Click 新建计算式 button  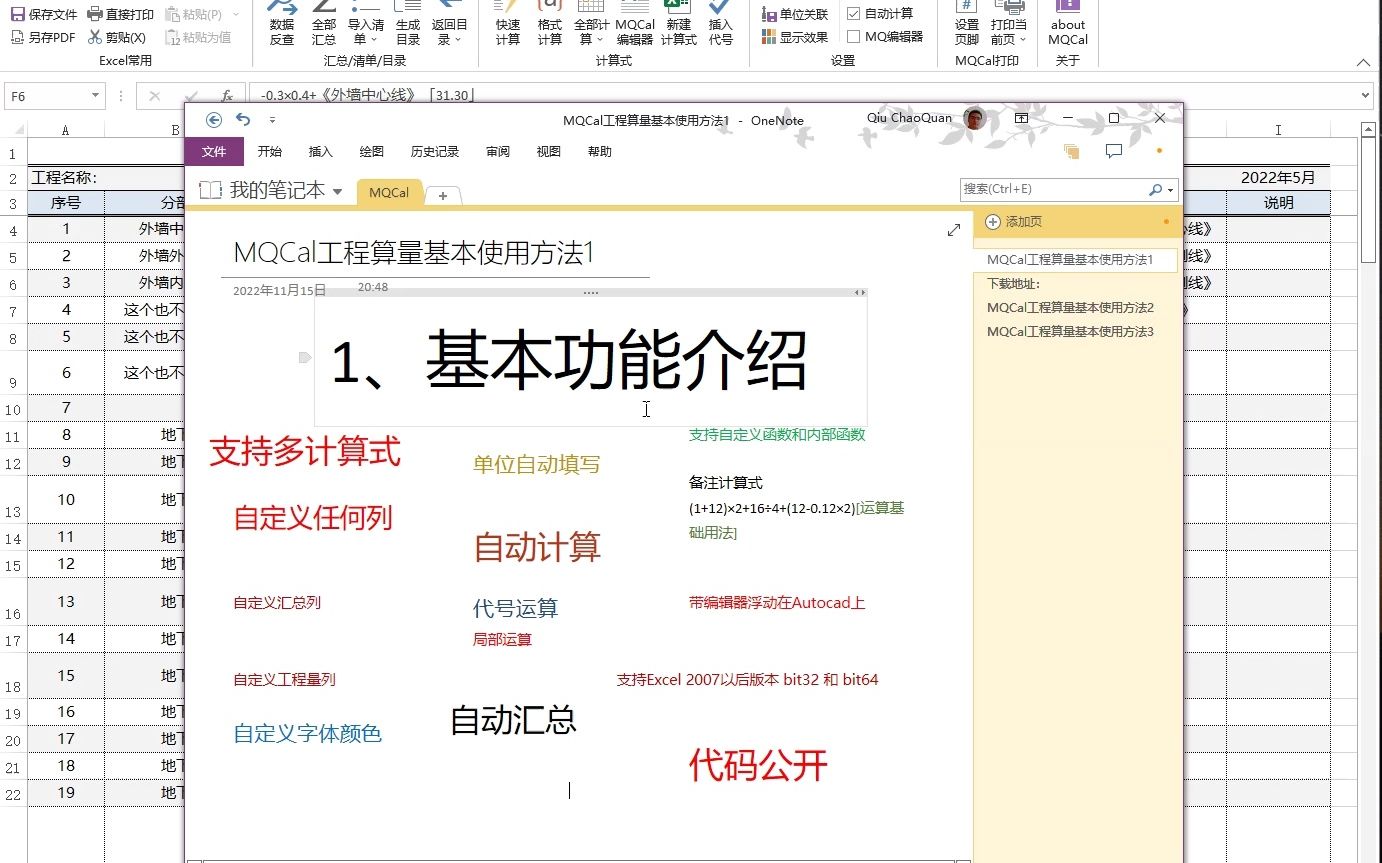[679, 24]
